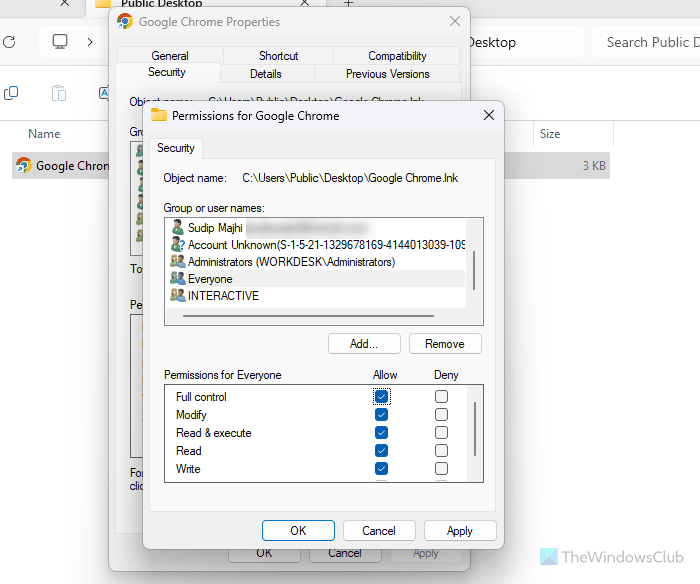700x584 pixels.
Task: Click the This PC monitor icon in address bar
Action: [x=60, y=42]
